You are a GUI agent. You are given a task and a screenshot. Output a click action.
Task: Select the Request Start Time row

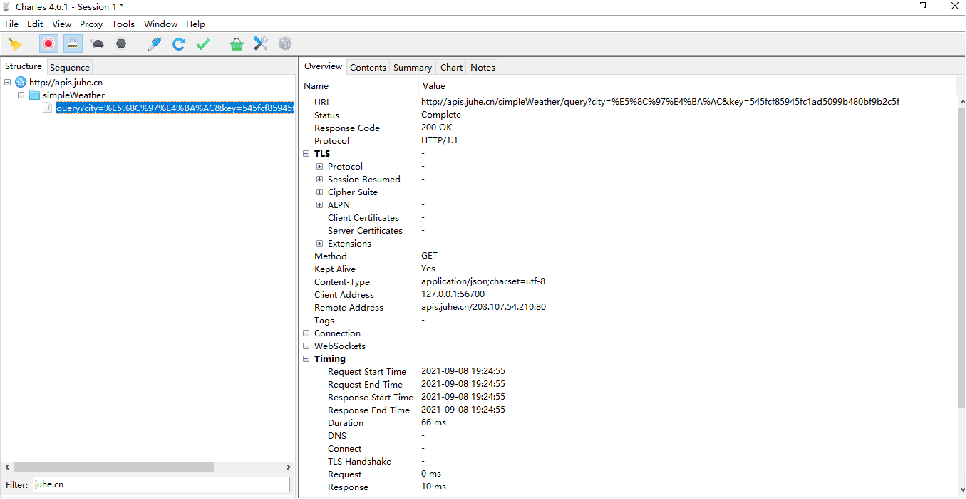pyautogui.click(x=628, y=371)
